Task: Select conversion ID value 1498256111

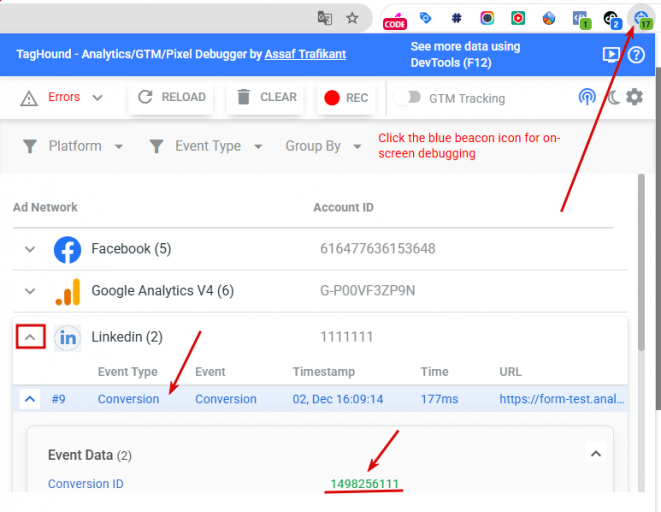Action: click(365, 484)
